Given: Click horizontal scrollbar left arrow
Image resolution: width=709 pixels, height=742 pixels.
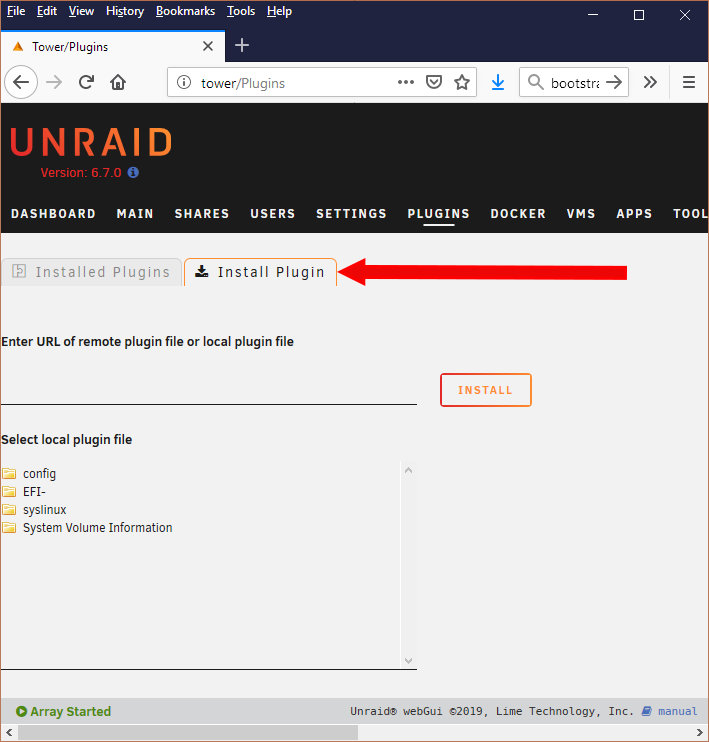Looking at the screenshot, I should (9, 733).
